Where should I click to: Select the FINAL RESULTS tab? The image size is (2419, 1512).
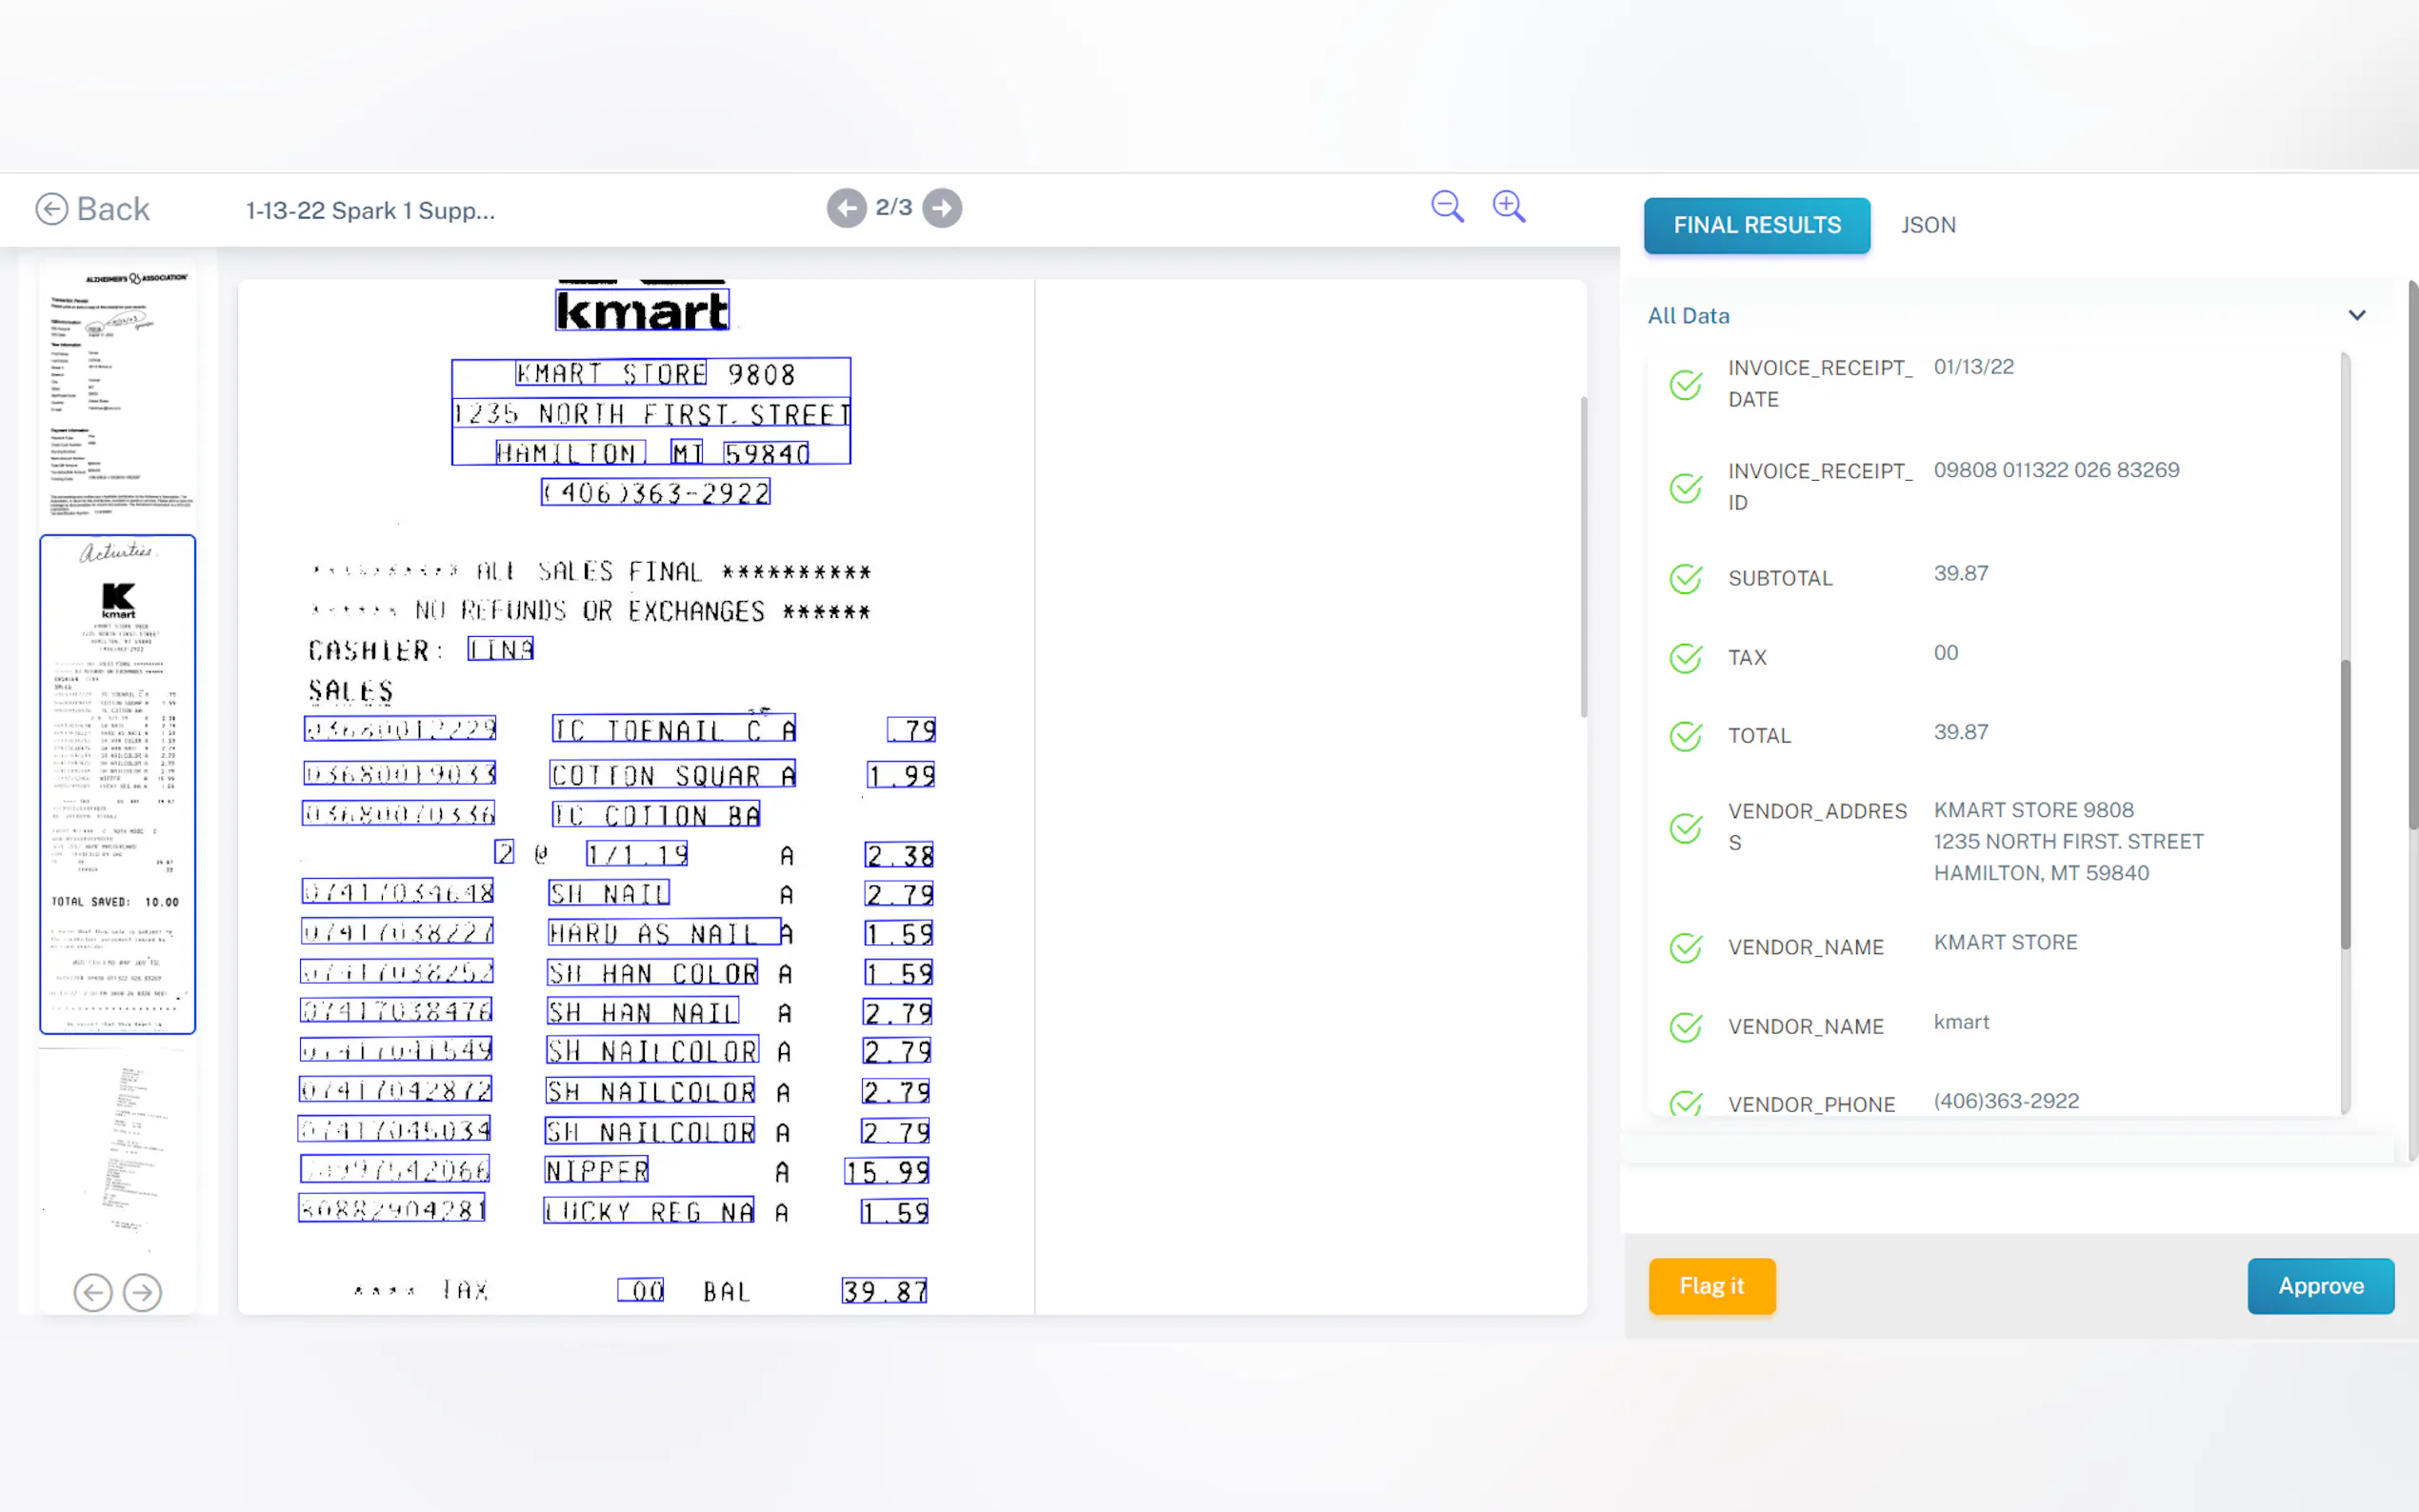pos(1756,225)
